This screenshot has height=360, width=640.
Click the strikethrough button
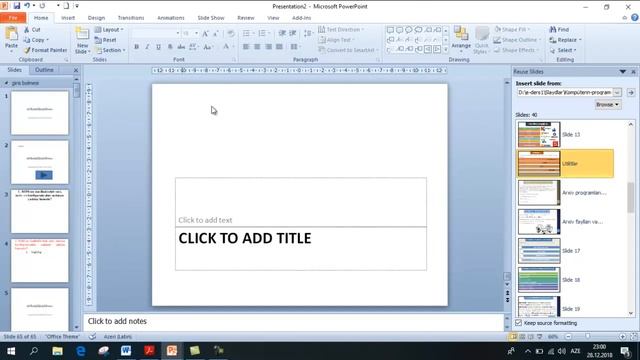(181, 47)
